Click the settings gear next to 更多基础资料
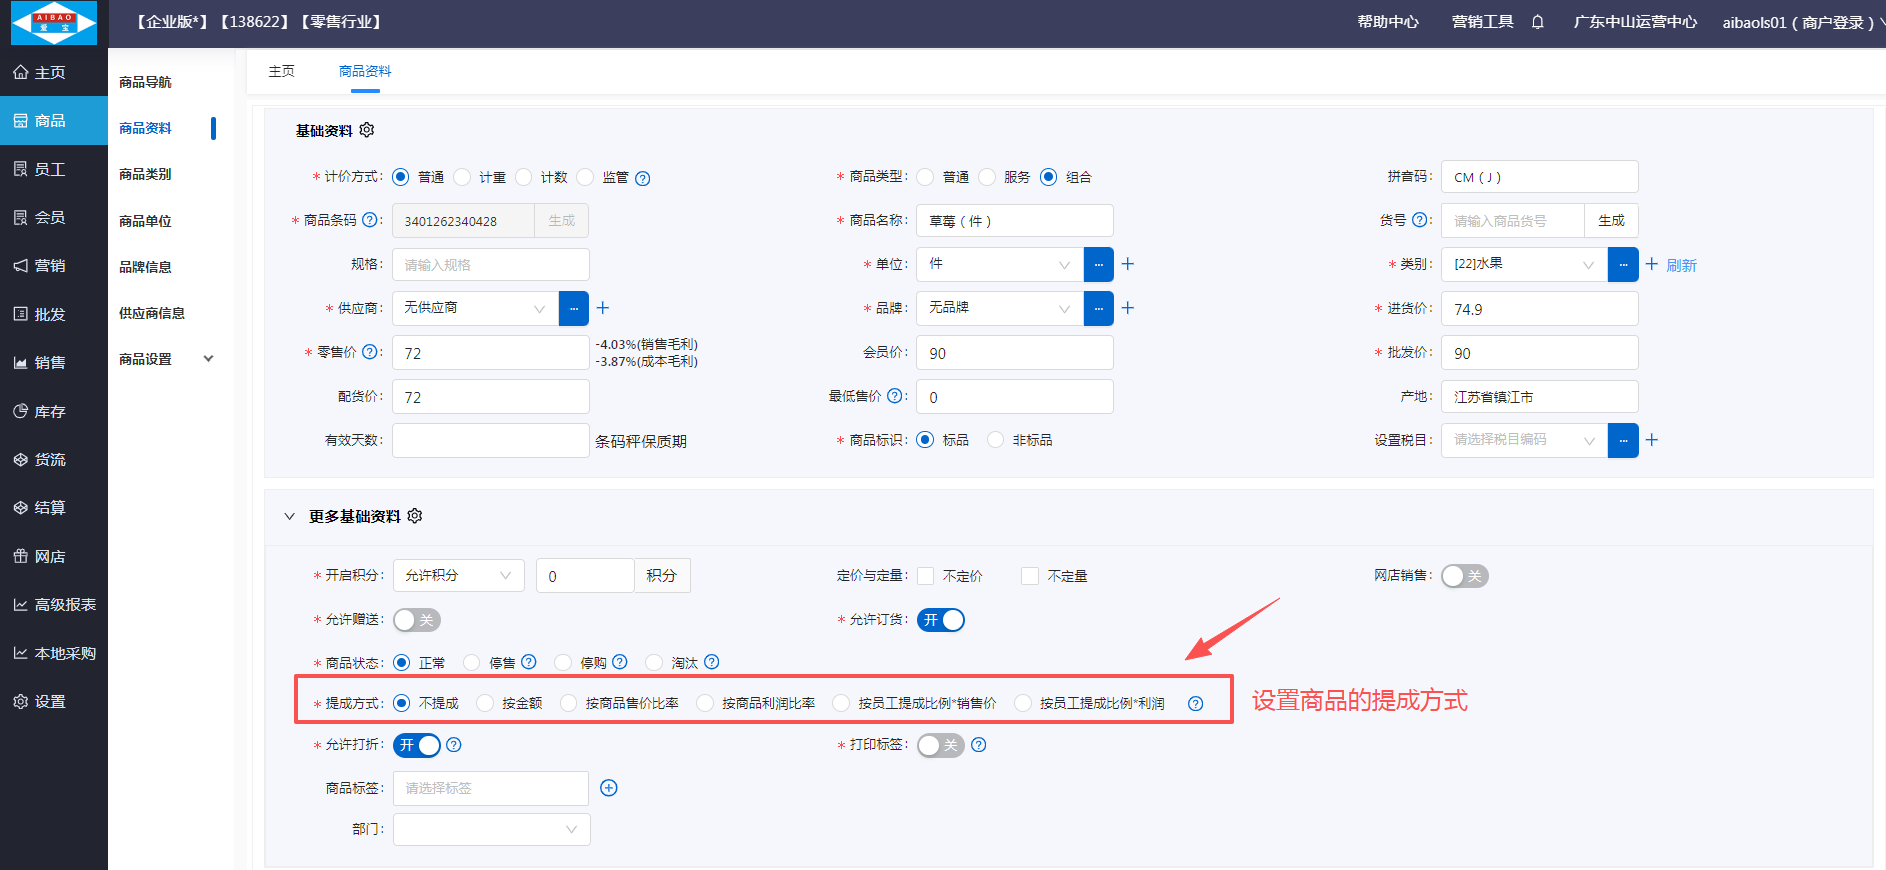The height and width of the screenshot is (870, 1886). coord(415,516)
